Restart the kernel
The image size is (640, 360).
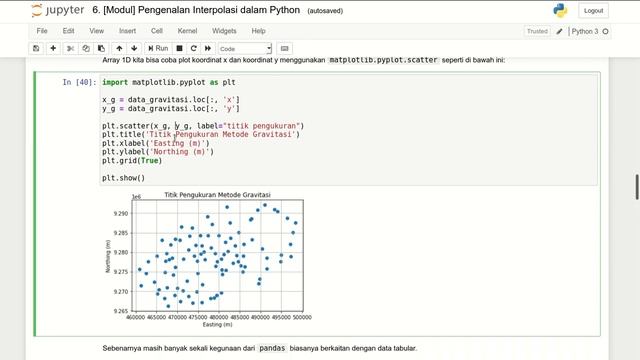193,49
